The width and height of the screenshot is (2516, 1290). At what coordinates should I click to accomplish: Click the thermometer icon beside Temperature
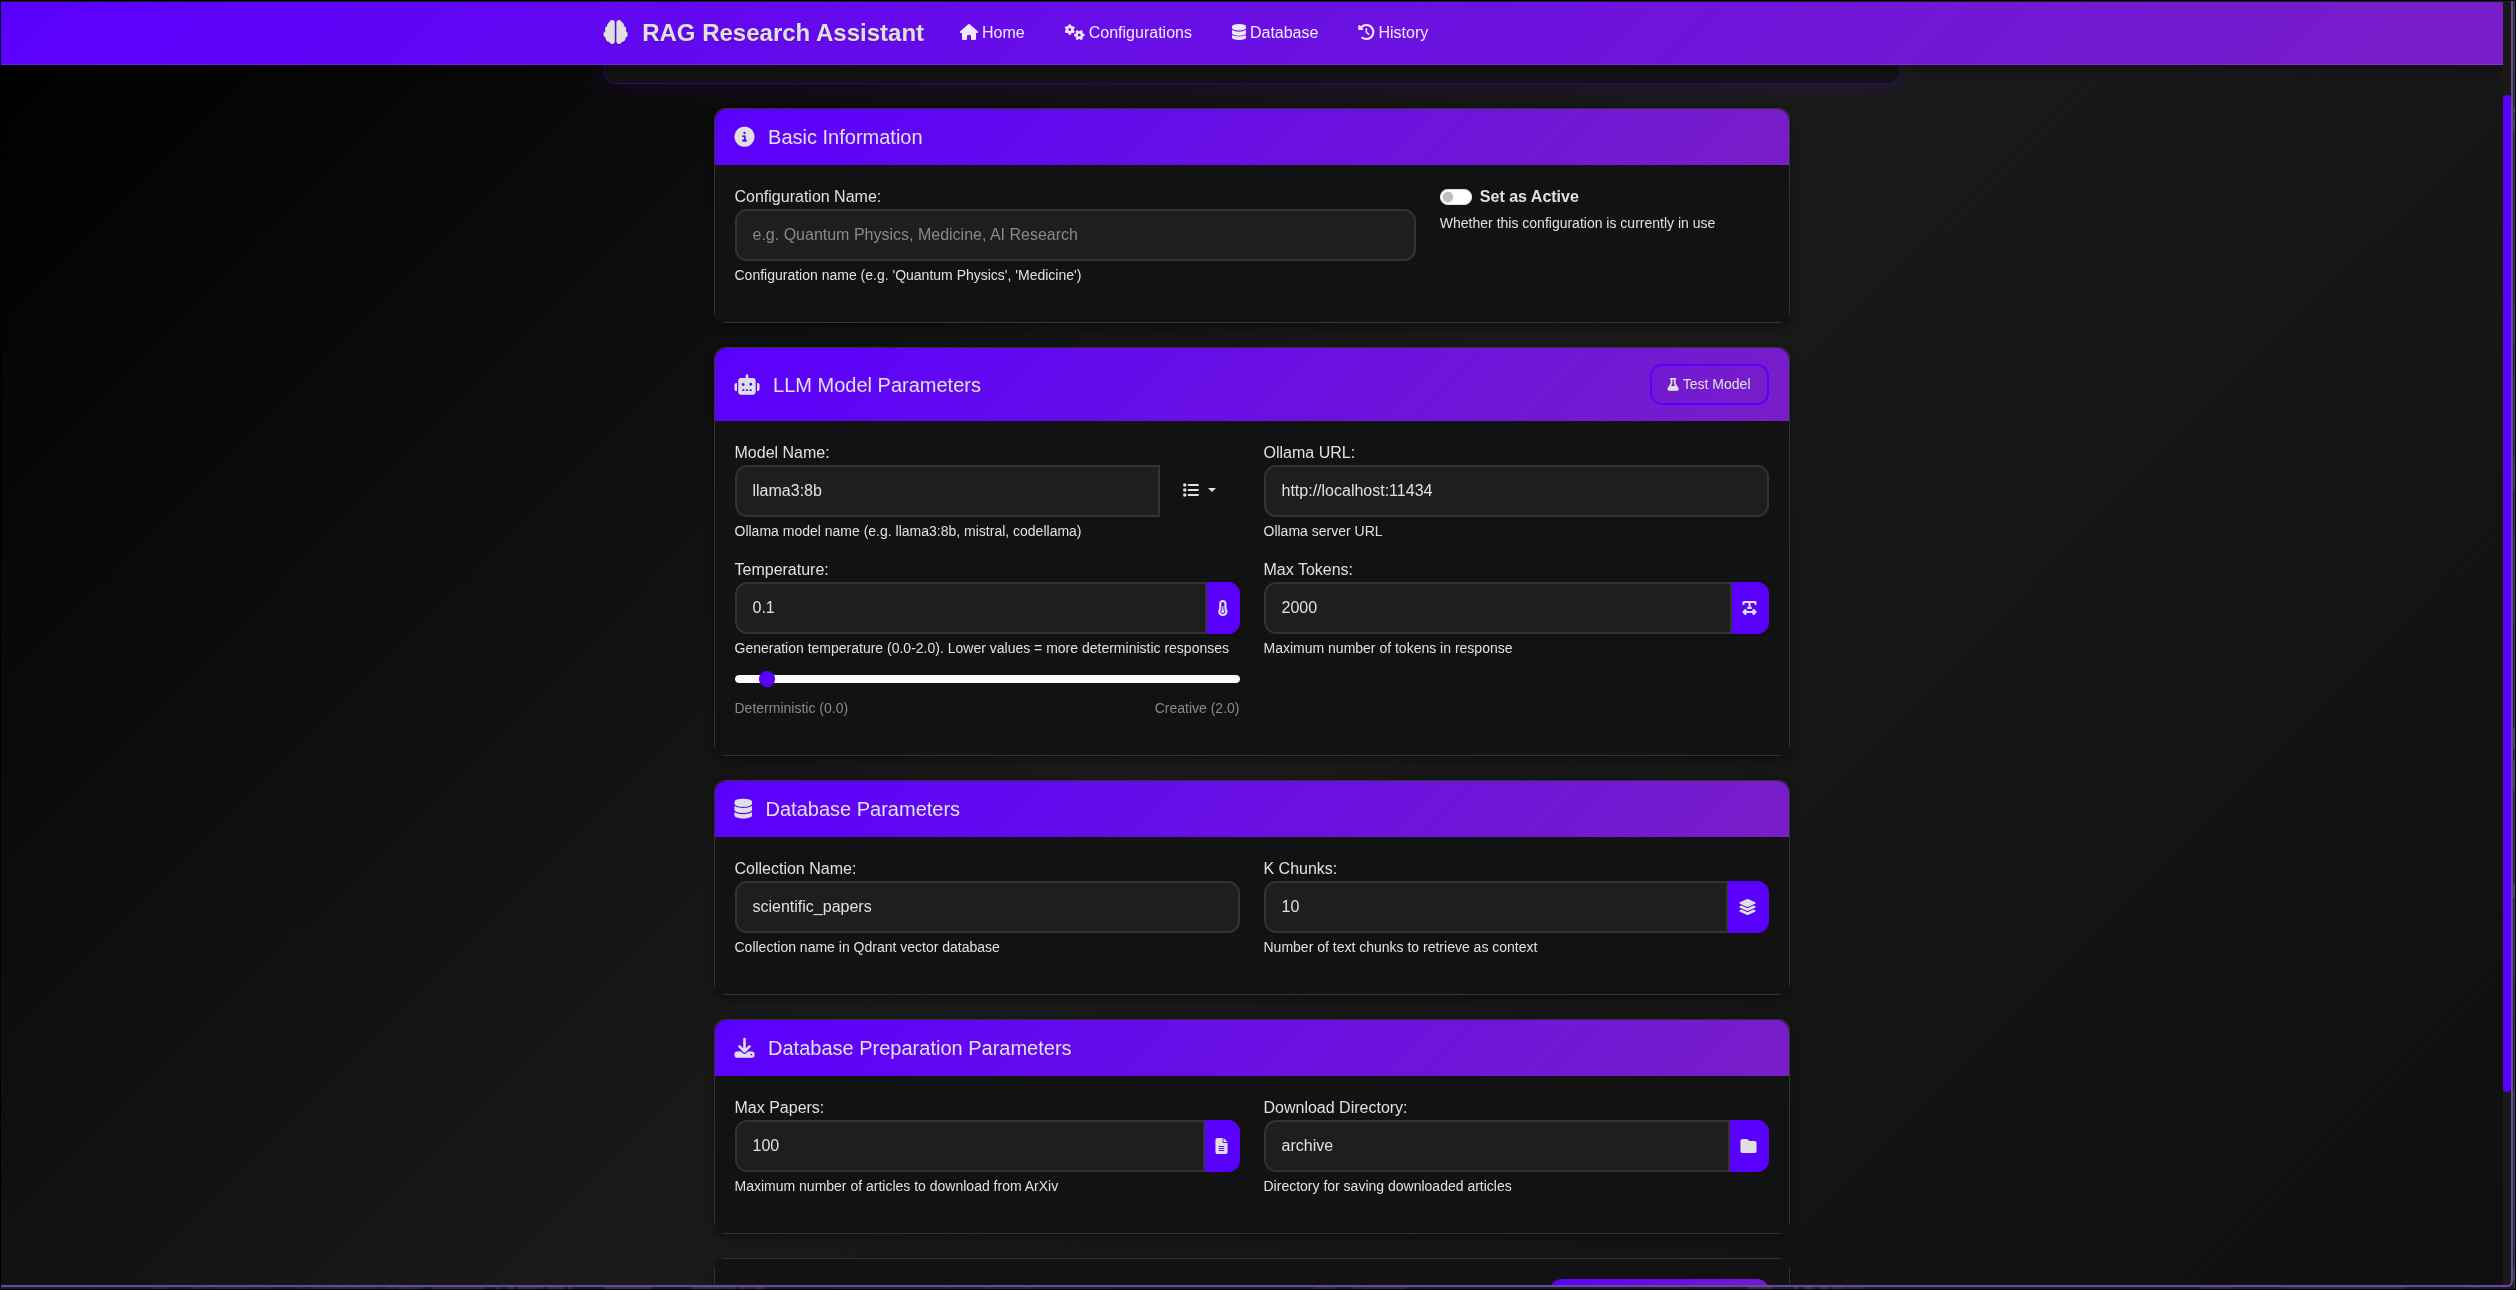(x=1222, y=608)
